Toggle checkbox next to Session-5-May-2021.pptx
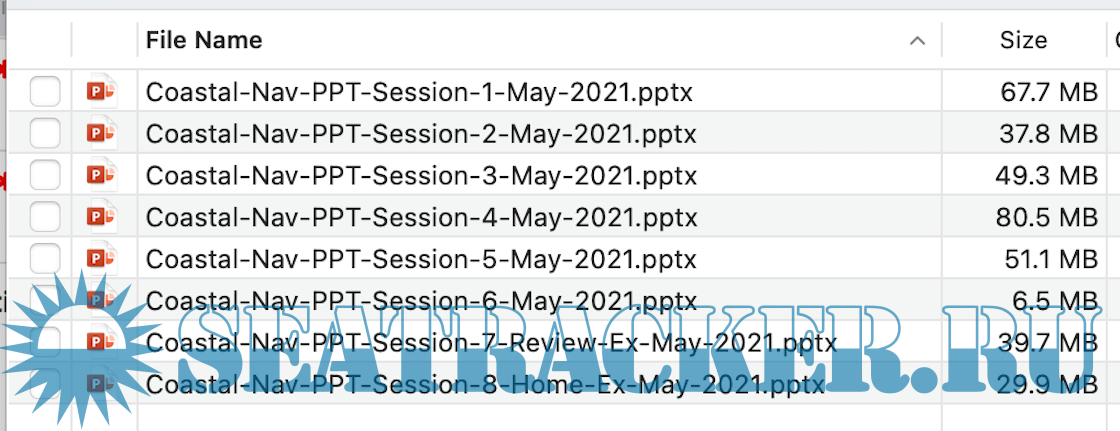 (45, 258)
